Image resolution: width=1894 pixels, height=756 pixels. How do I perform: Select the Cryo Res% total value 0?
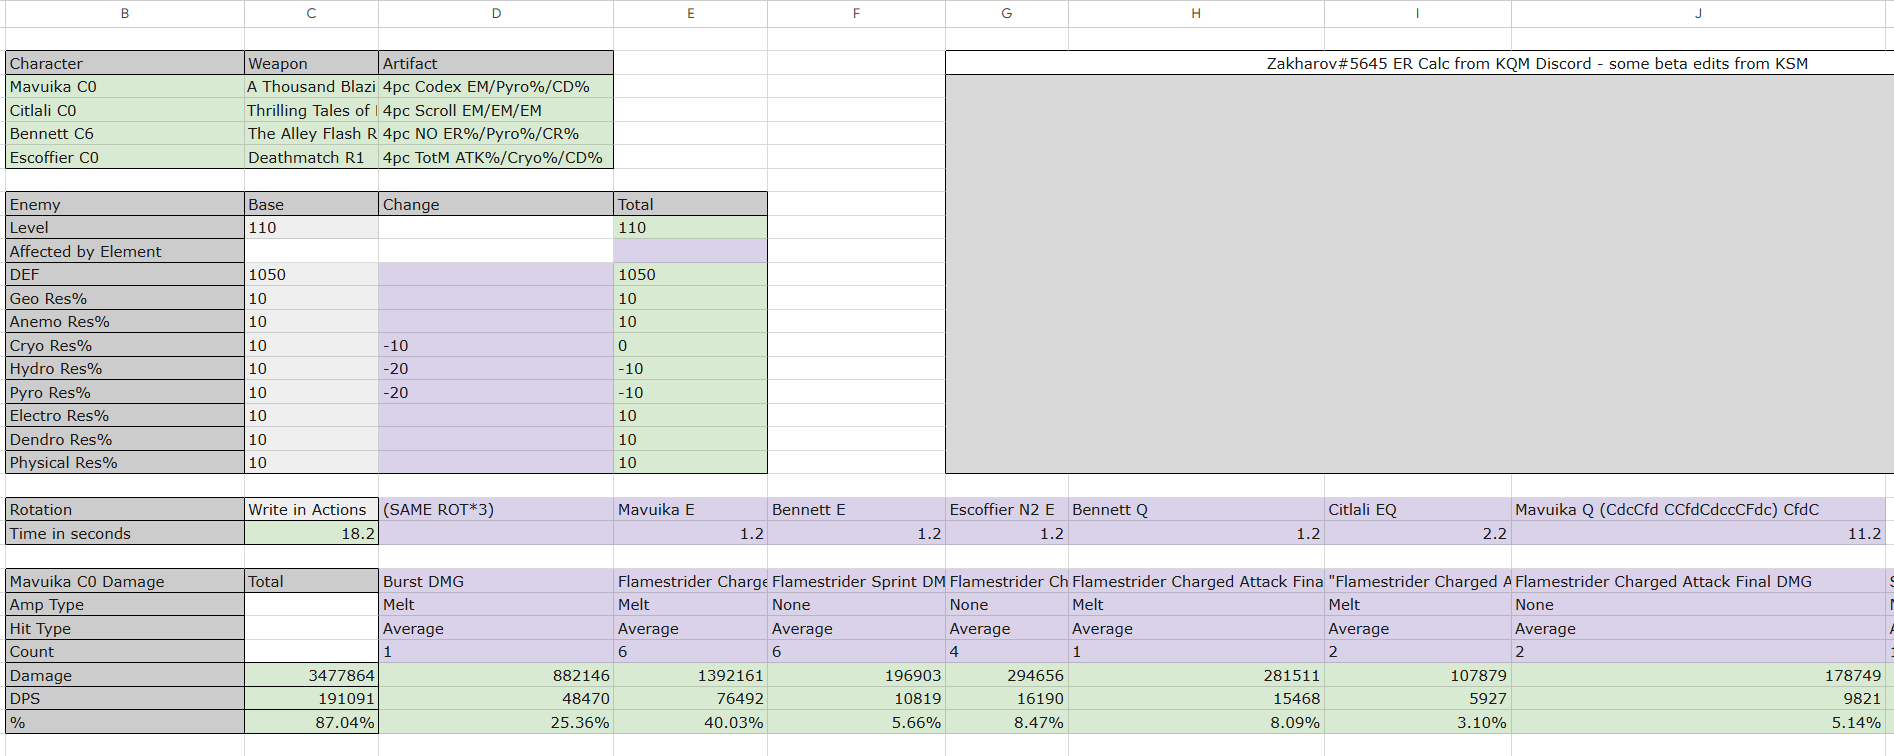coord(690,345)
